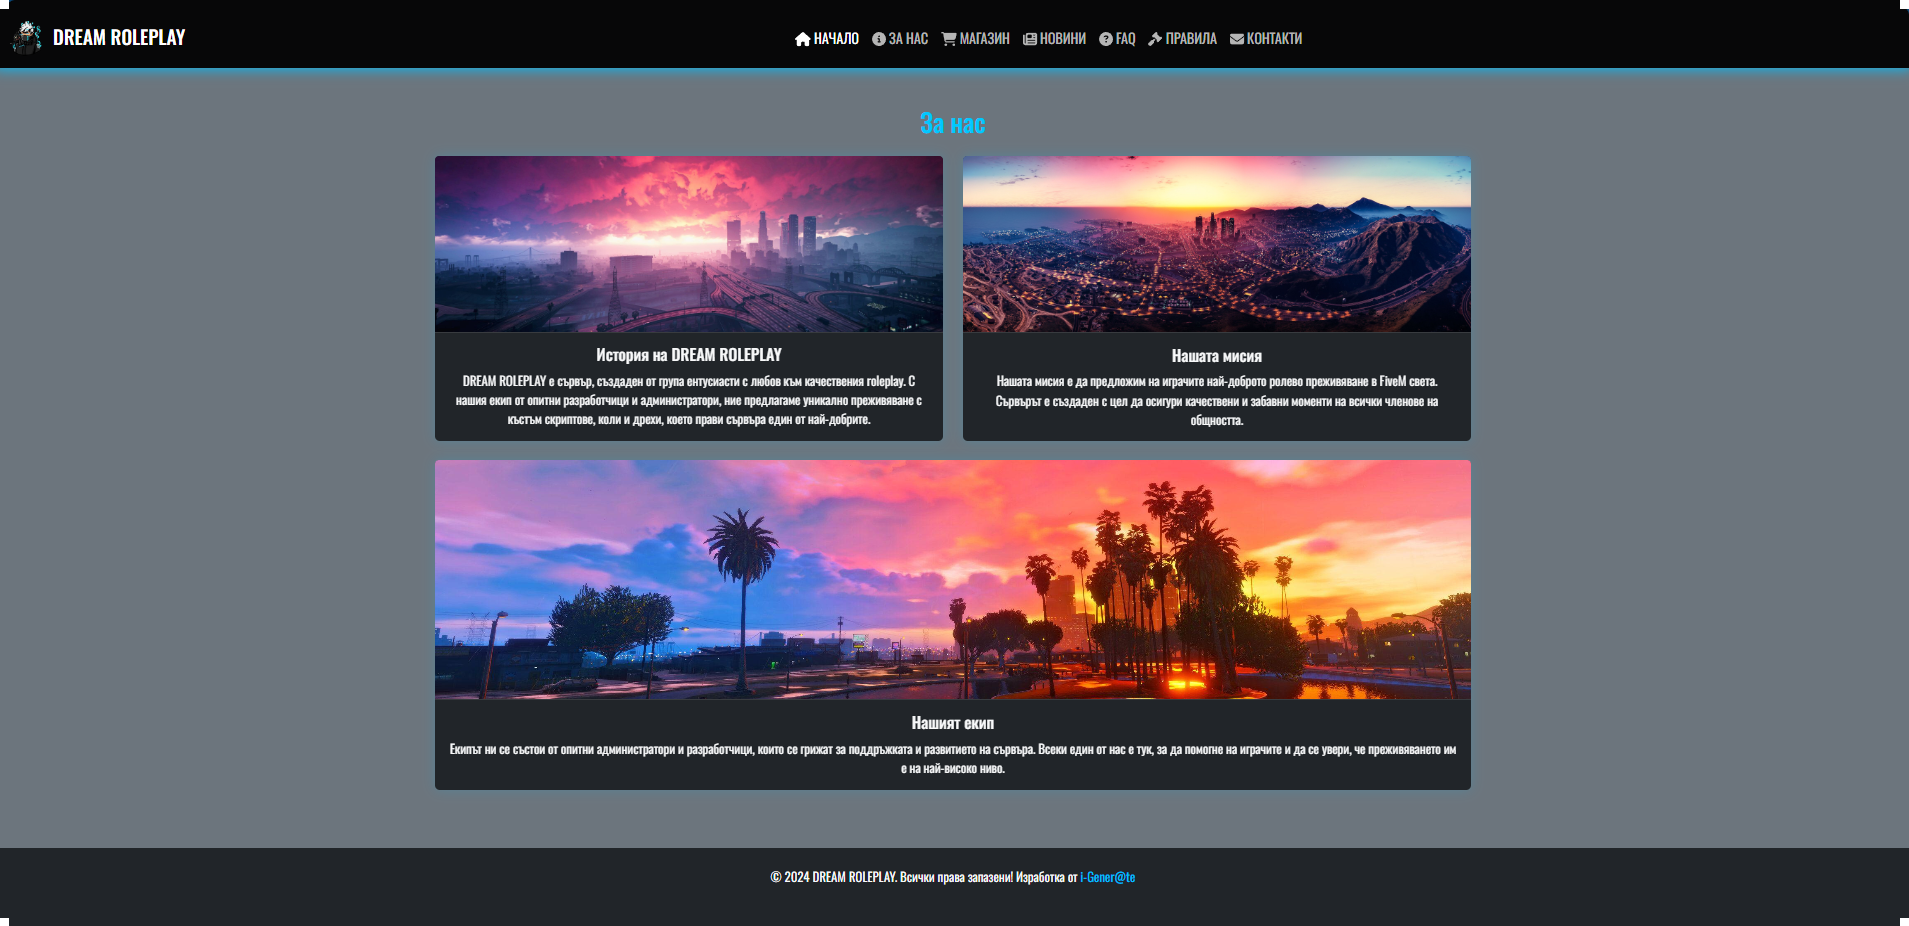
Task: Click the team card description paragraph
Action: [x=953, y=759]
